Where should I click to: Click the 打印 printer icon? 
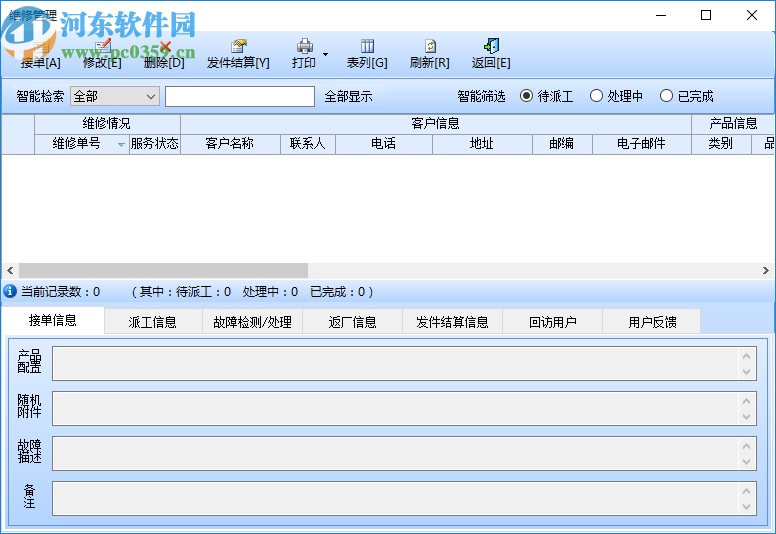[x=304, y=47]
